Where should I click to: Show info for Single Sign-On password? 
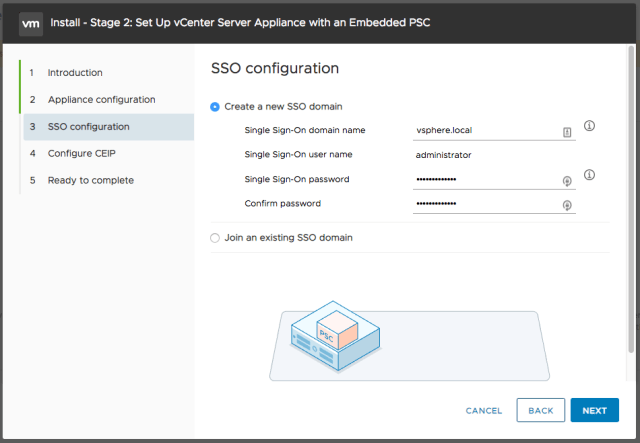pos(589,175)
